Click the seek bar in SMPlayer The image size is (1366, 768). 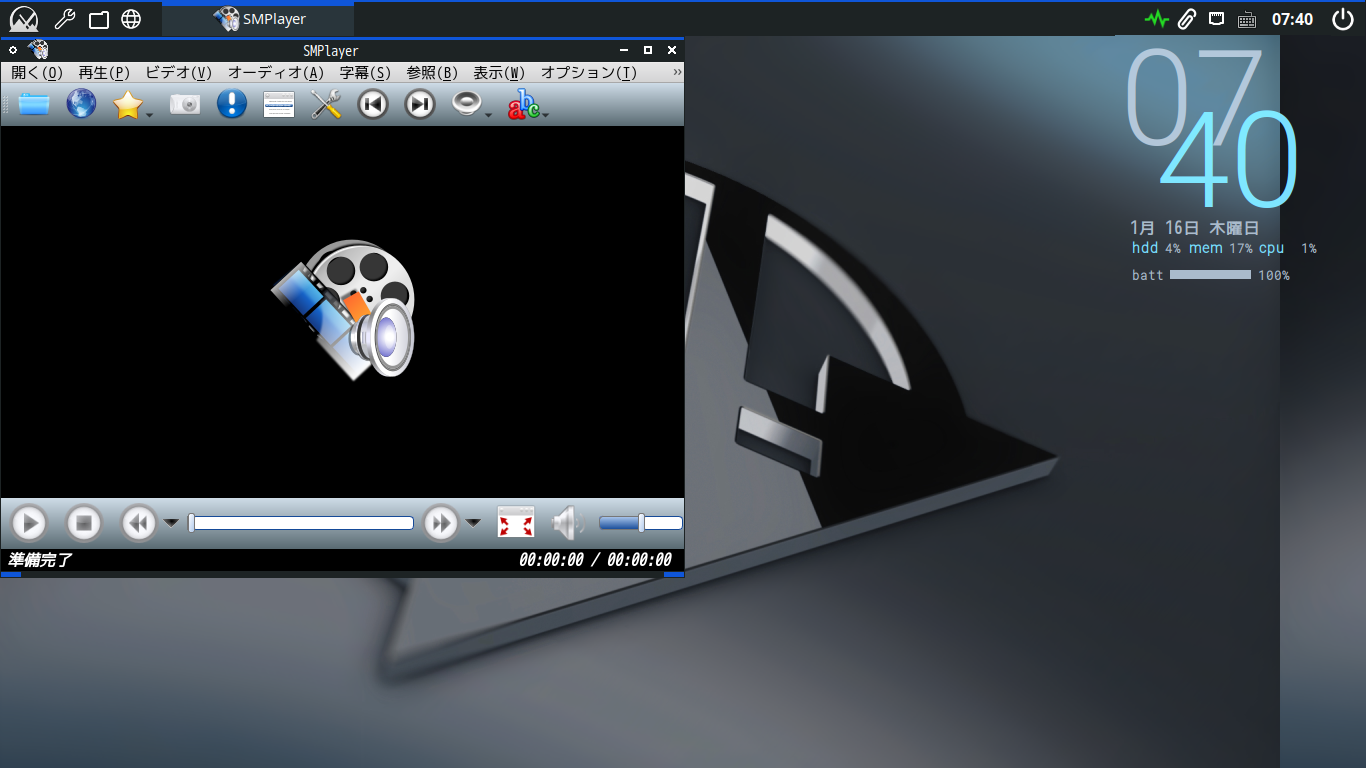pos(301,523)
